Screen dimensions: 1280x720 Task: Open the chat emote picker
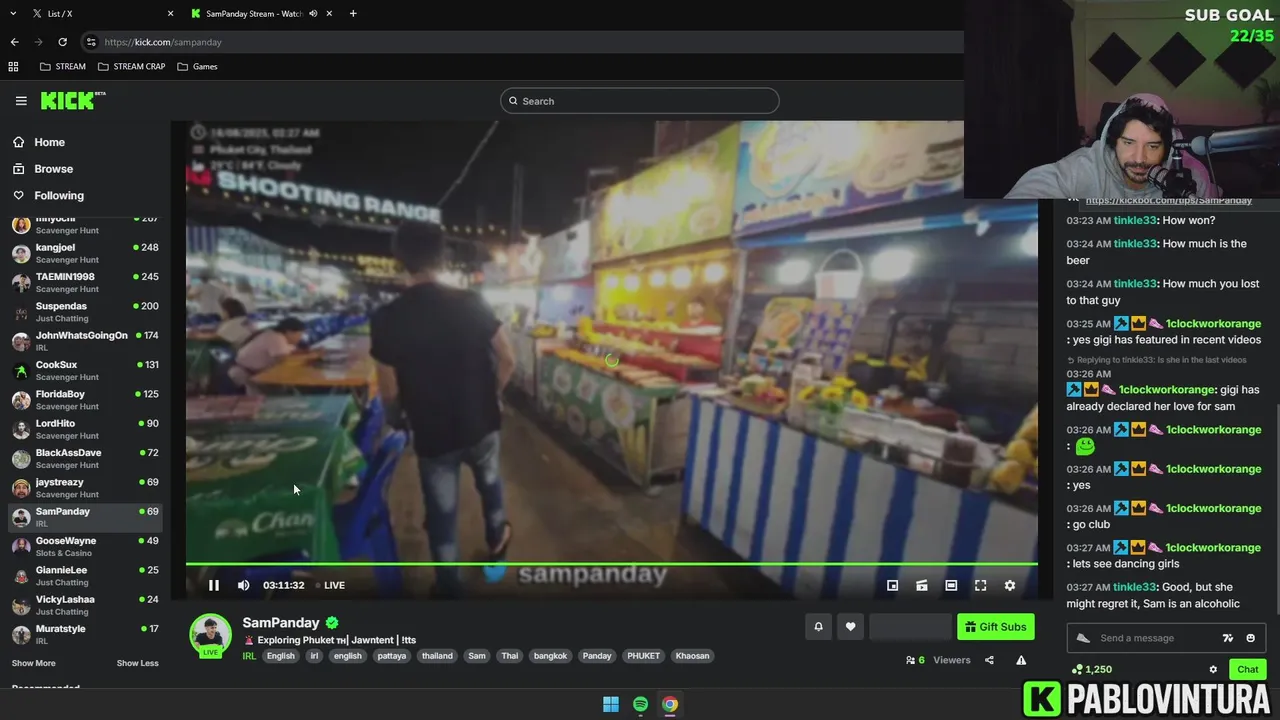pos(1250,638)
